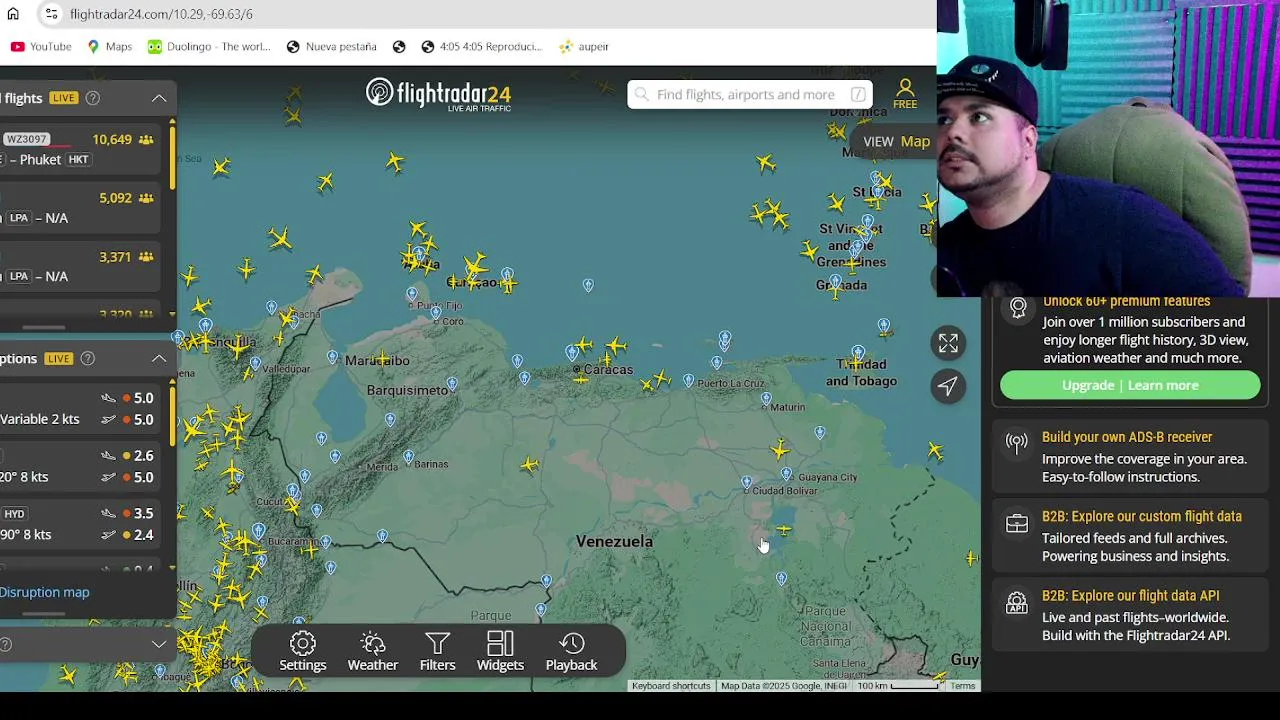Open Keyboard shortcuts link

[671, 686]
